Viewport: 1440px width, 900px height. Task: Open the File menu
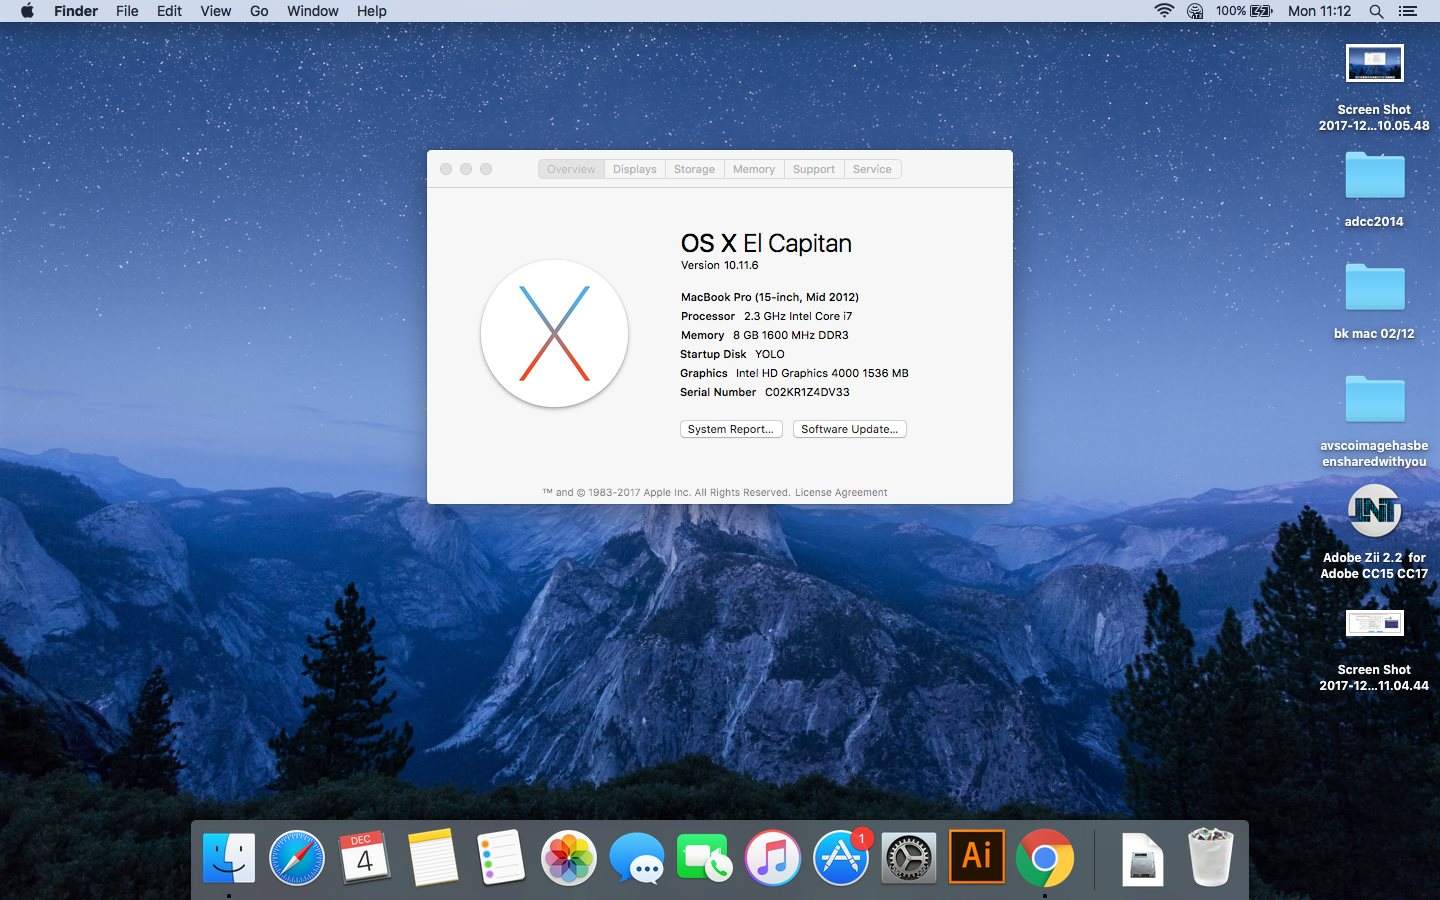tap(127, 11)
